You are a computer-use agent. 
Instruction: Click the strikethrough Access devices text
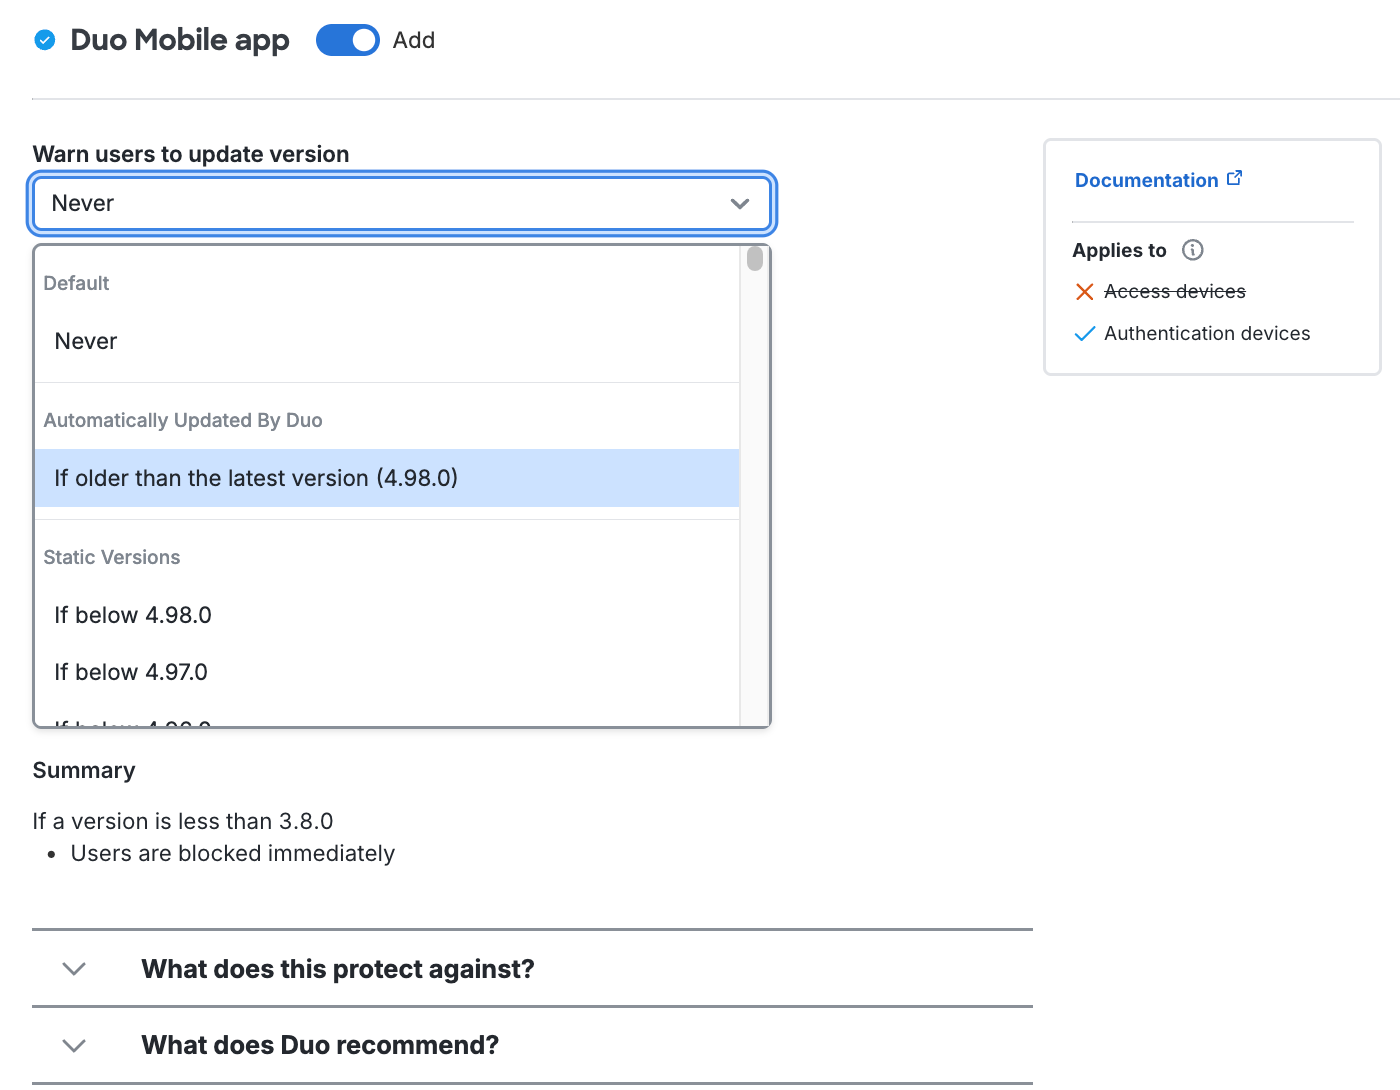(1174, 291)
